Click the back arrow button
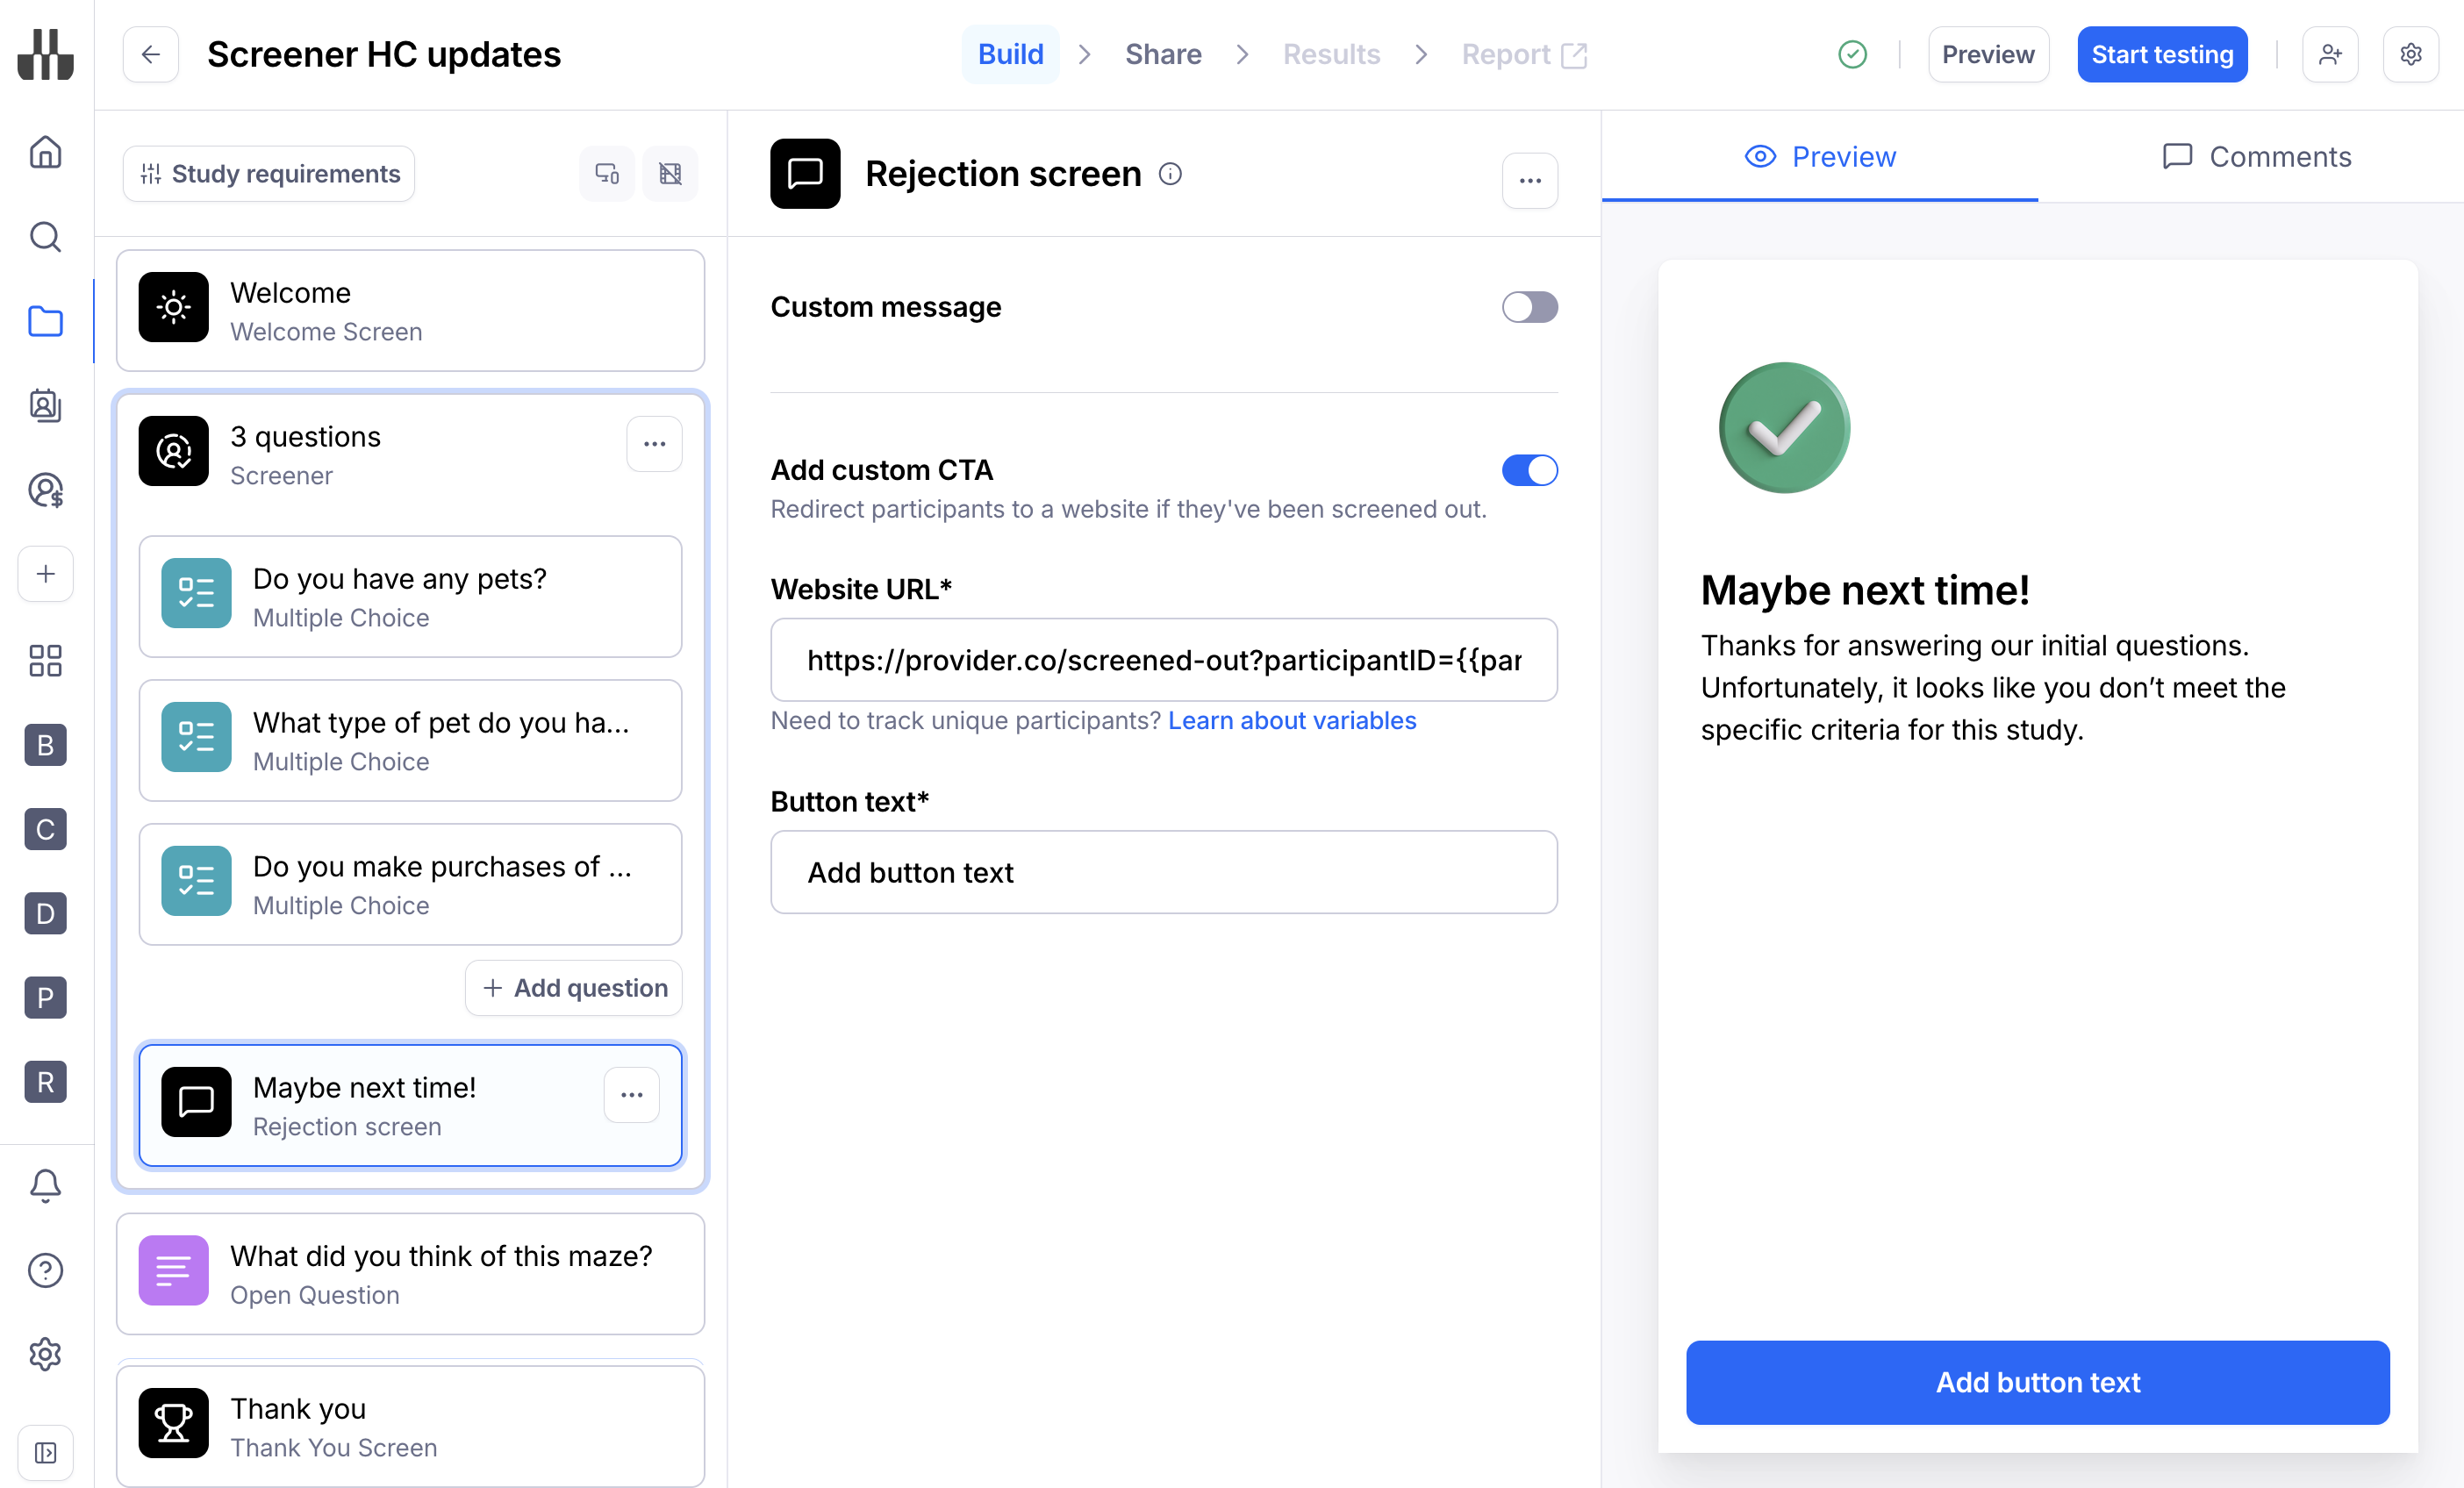Viewport: 2464px width, 1488px height. click(x=150, y=54)
